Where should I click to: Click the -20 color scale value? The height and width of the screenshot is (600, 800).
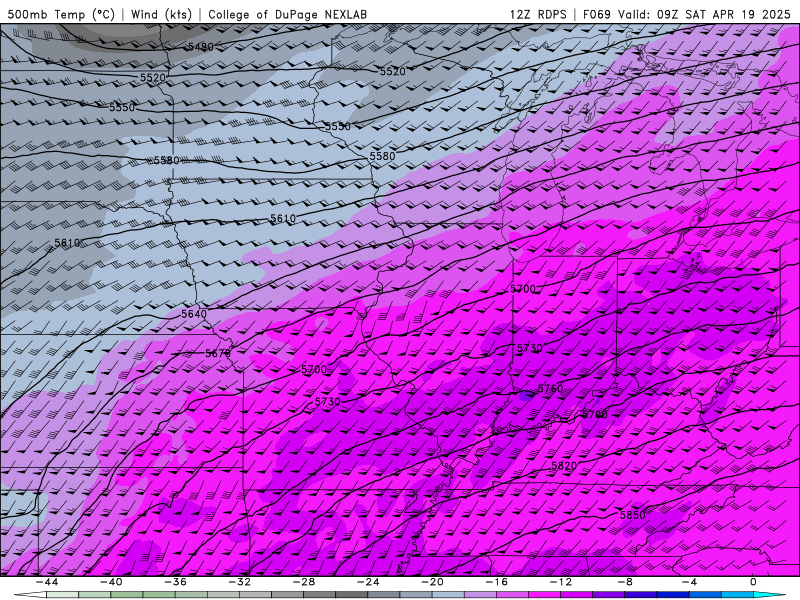pyautogui.click(x=433, y=582)
